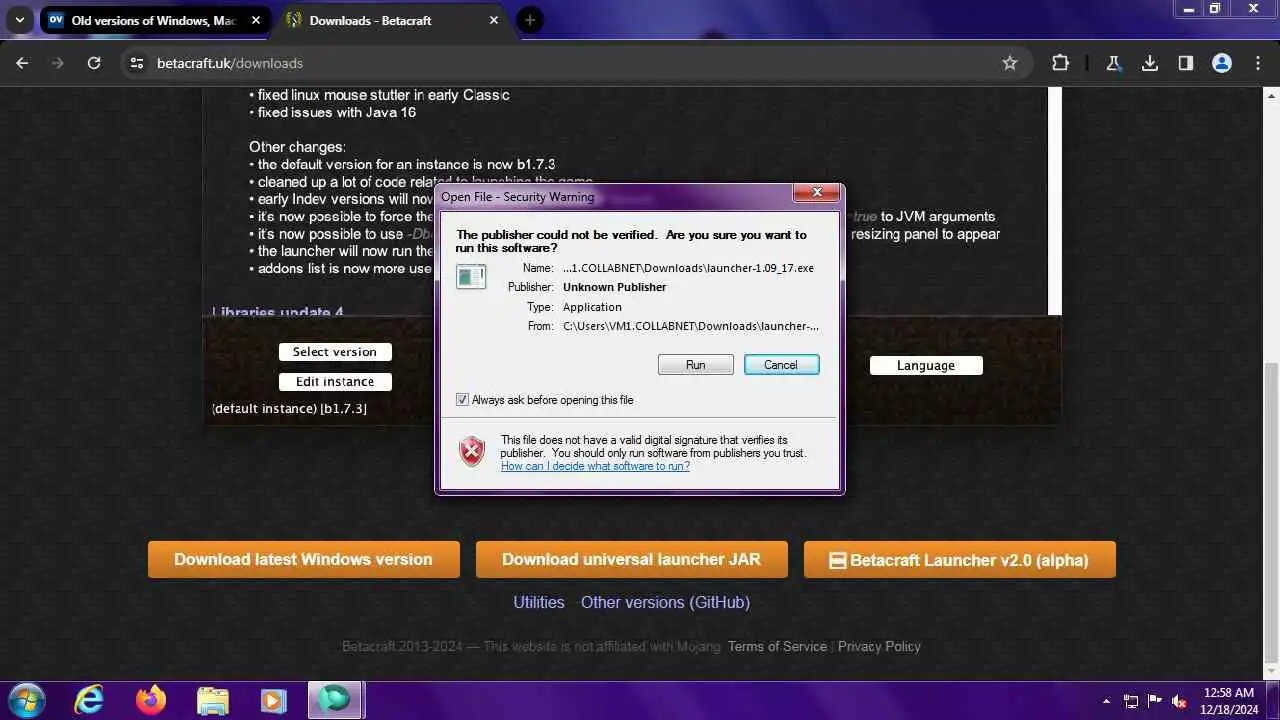Launch Firefox from the taskbar
This screenshot has width=1280, height=720.
[151, 700]
